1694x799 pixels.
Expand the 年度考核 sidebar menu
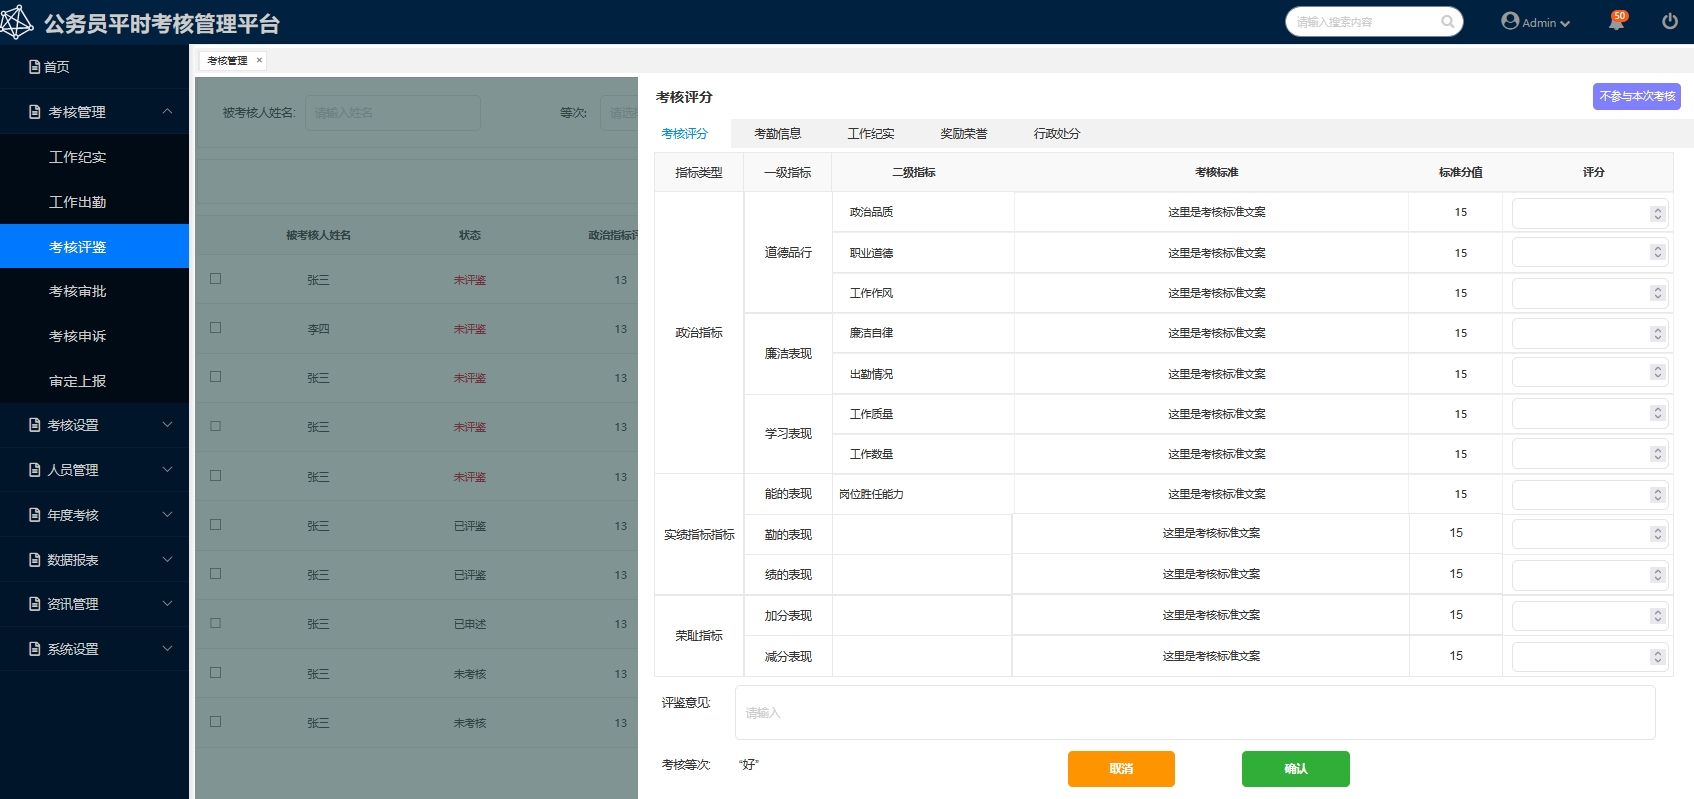167,514
